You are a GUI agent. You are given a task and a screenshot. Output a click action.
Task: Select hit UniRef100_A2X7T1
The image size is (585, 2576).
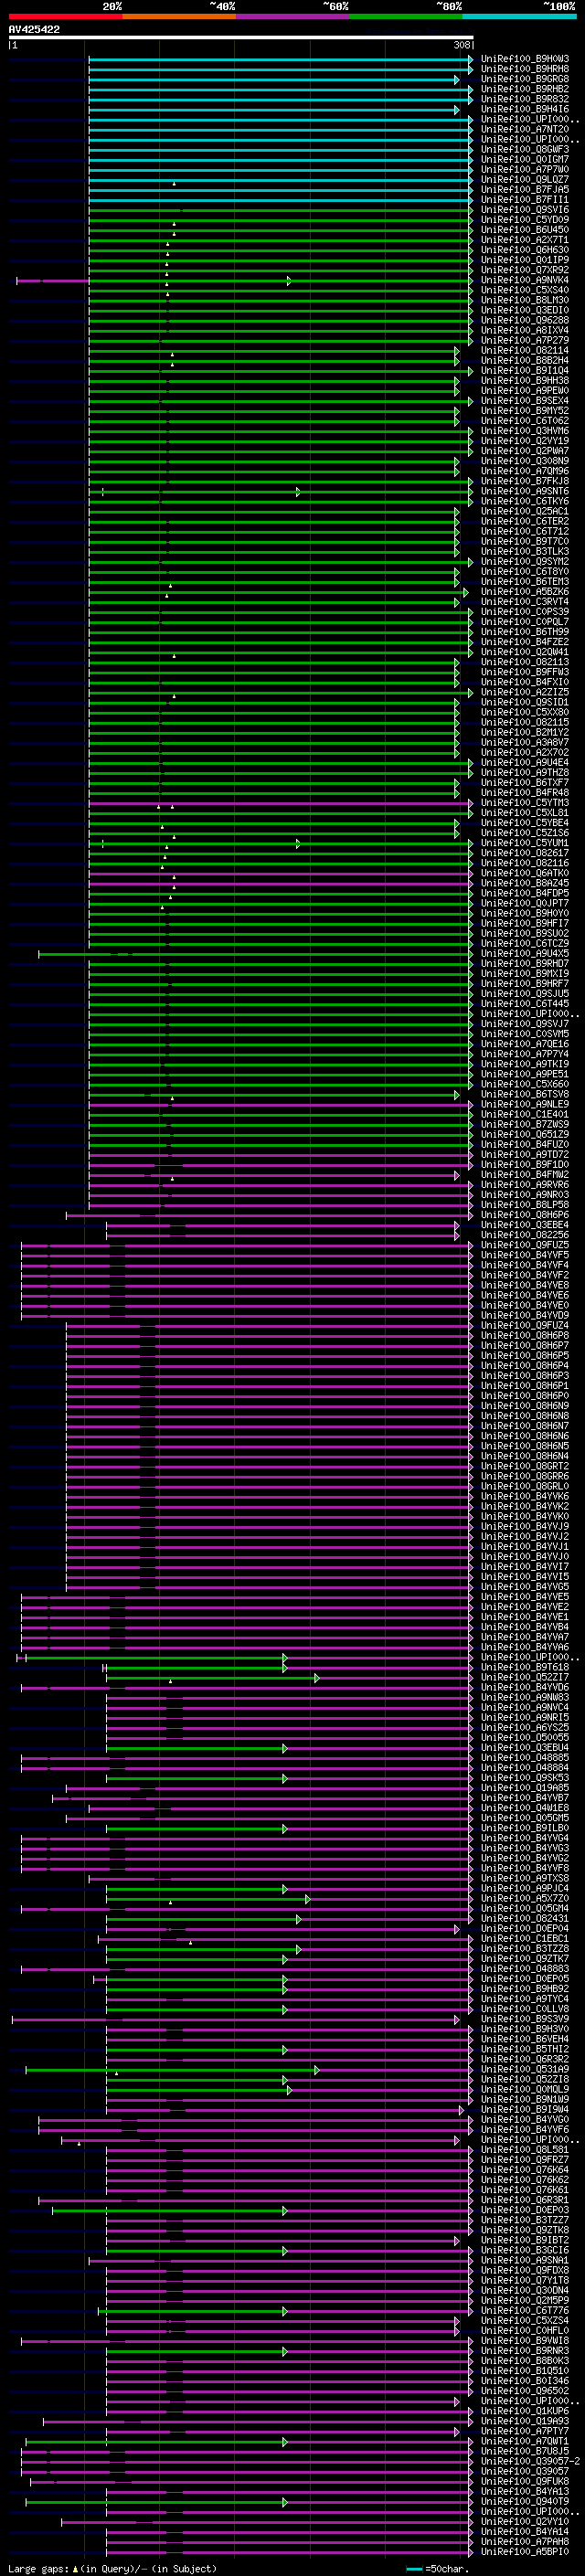(x=524, y=239)
